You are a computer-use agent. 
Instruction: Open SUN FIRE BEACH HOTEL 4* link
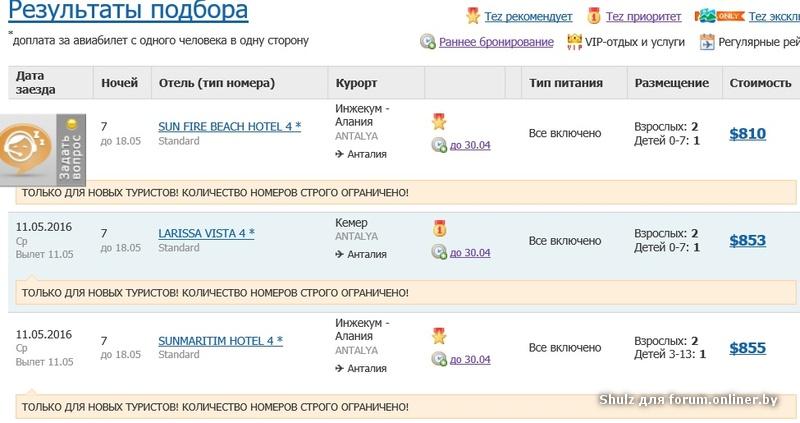tap(230, 126)
